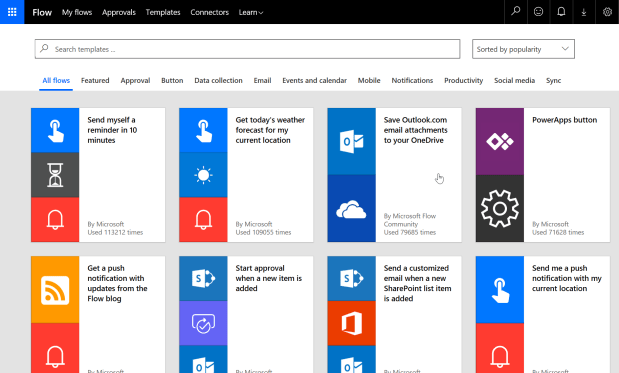The image size is (619, 373).
Task: Click the SharePoint icon on Start approval card
Action: point(203,279)
